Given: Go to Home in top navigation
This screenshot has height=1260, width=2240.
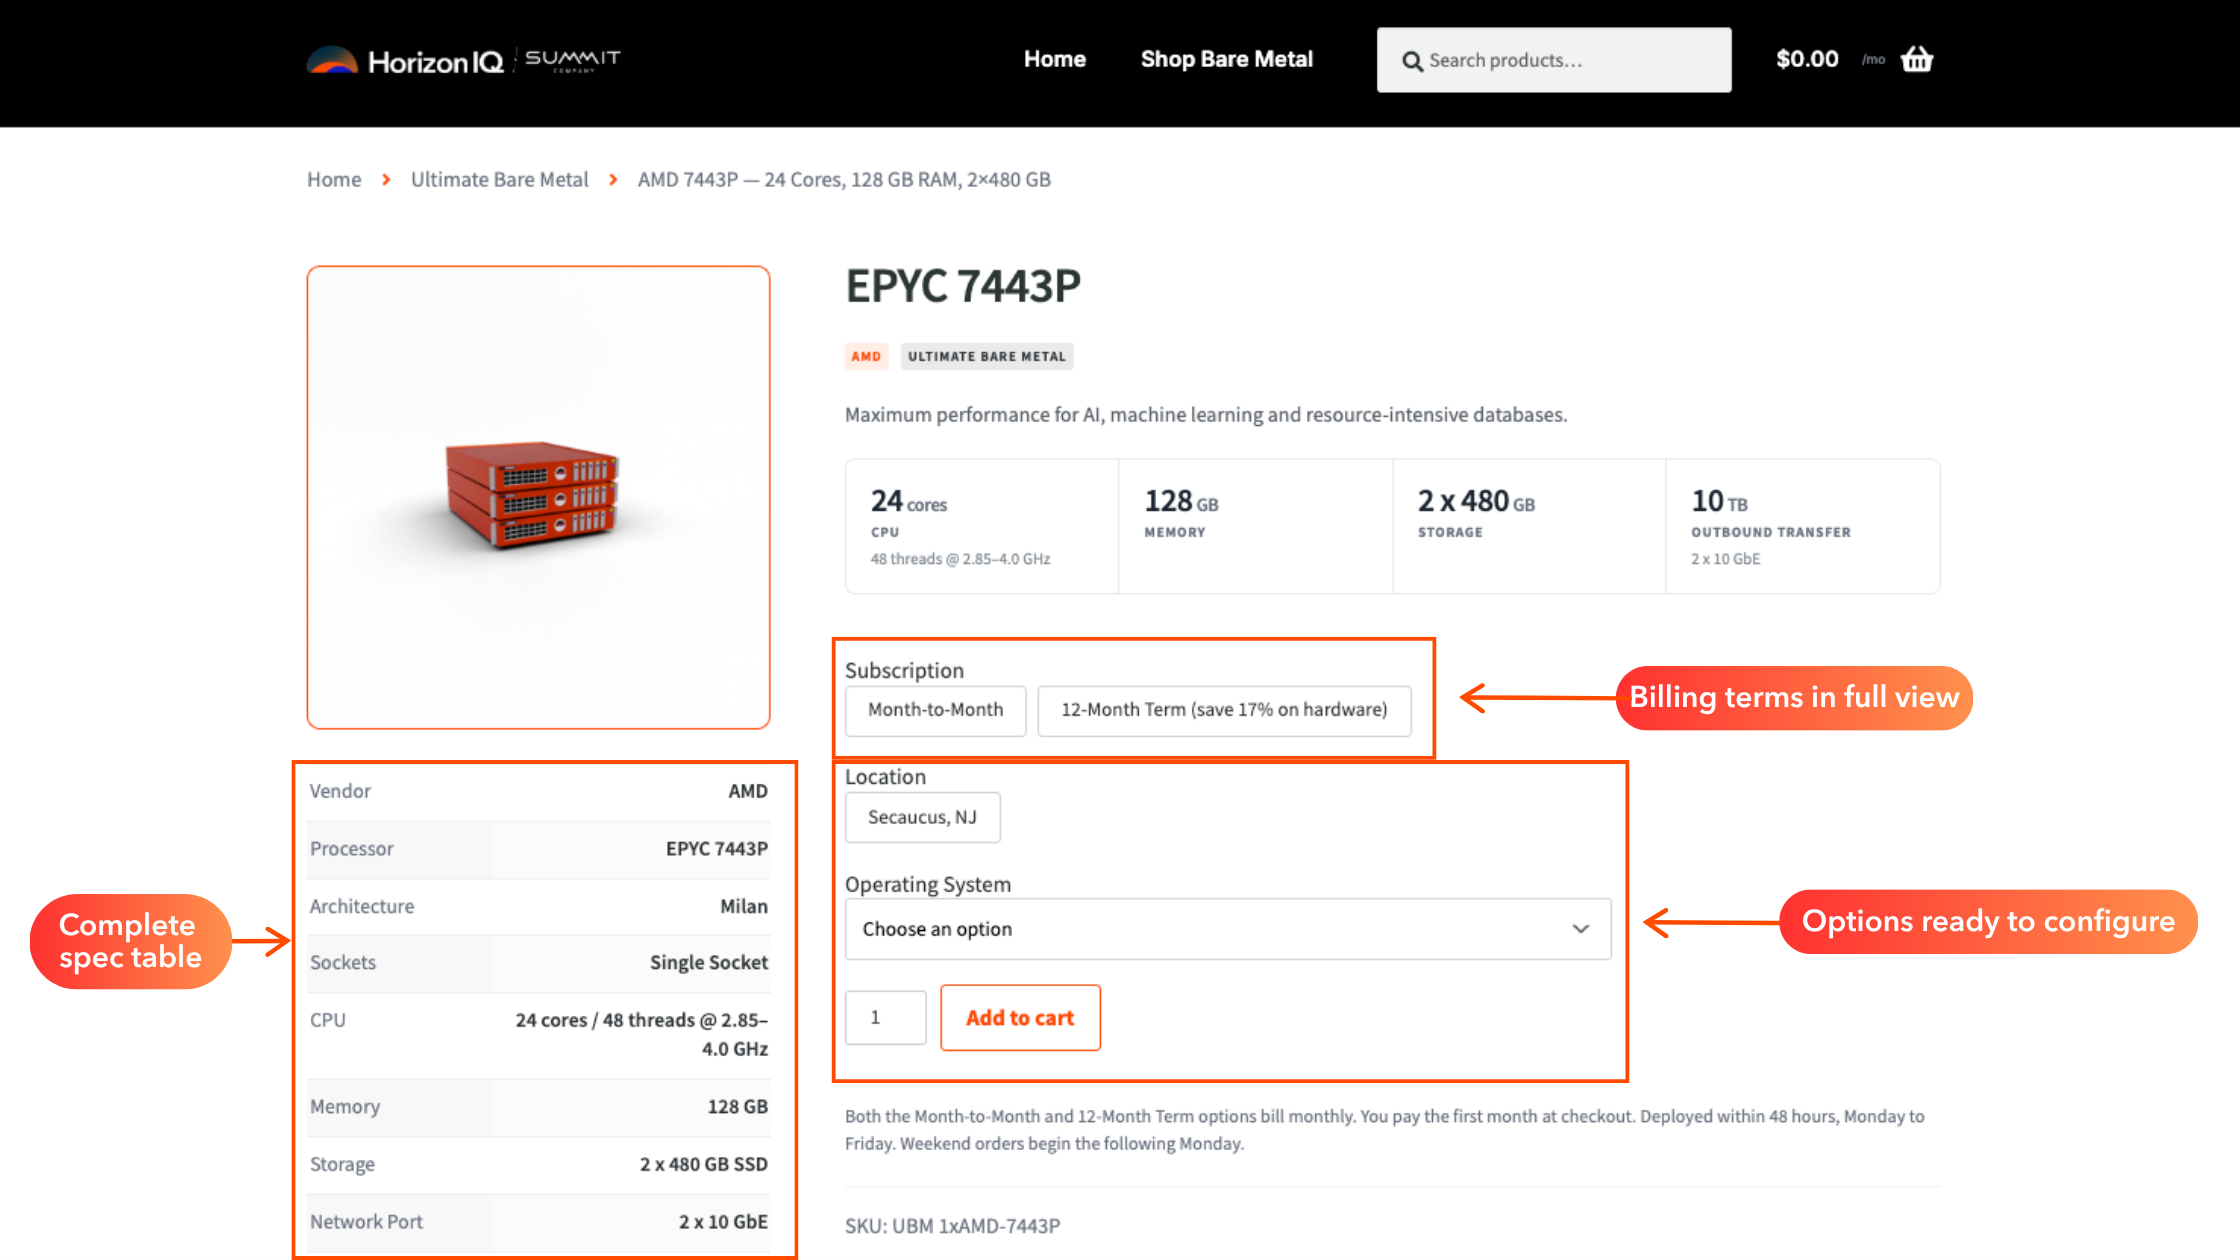Looking at the screenshot, I should point(1054,59).
